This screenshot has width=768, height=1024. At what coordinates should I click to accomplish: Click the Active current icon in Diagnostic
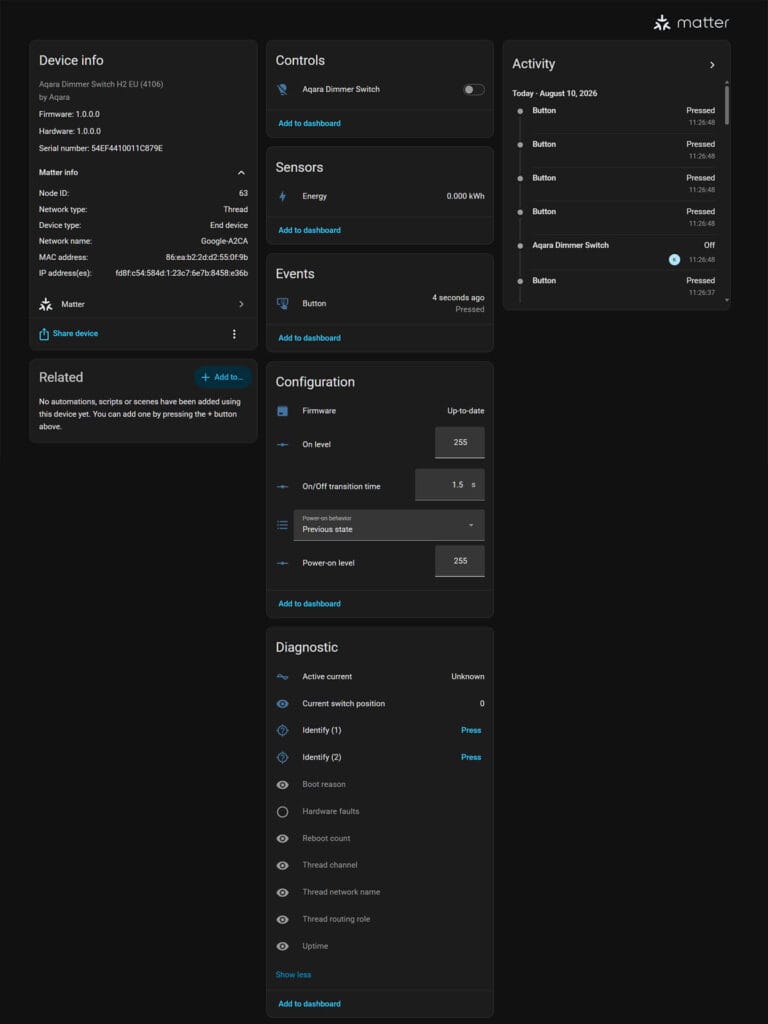(x=282, y=677)
